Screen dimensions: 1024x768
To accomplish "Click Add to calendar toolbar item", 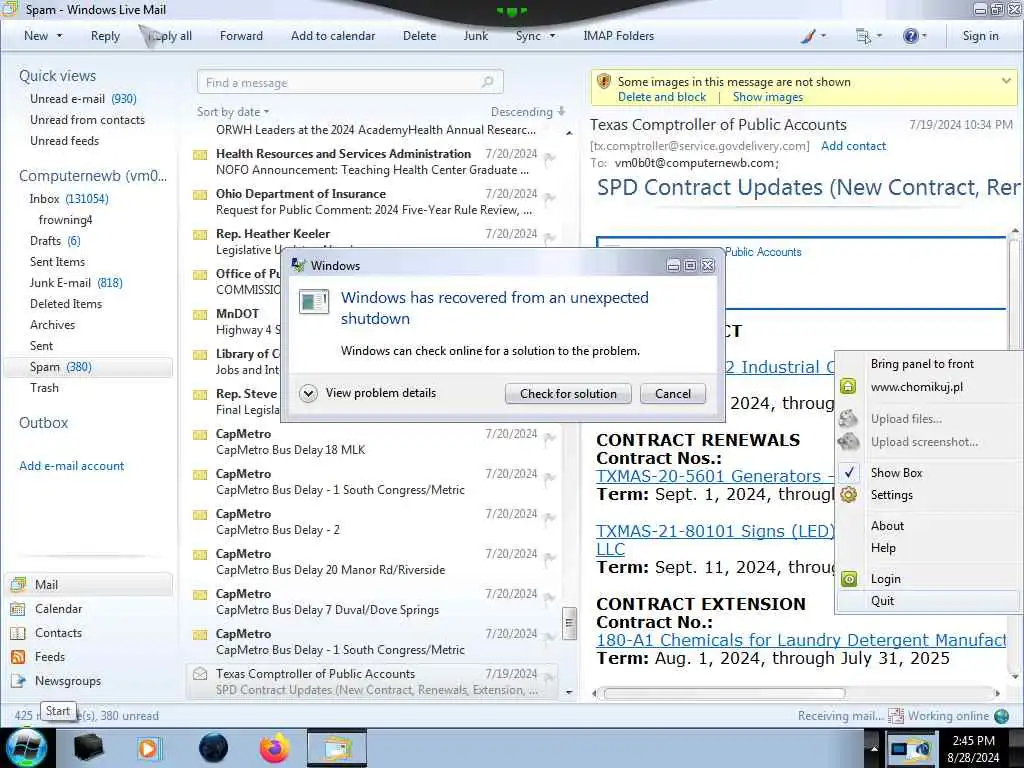I will click(333, 36).
